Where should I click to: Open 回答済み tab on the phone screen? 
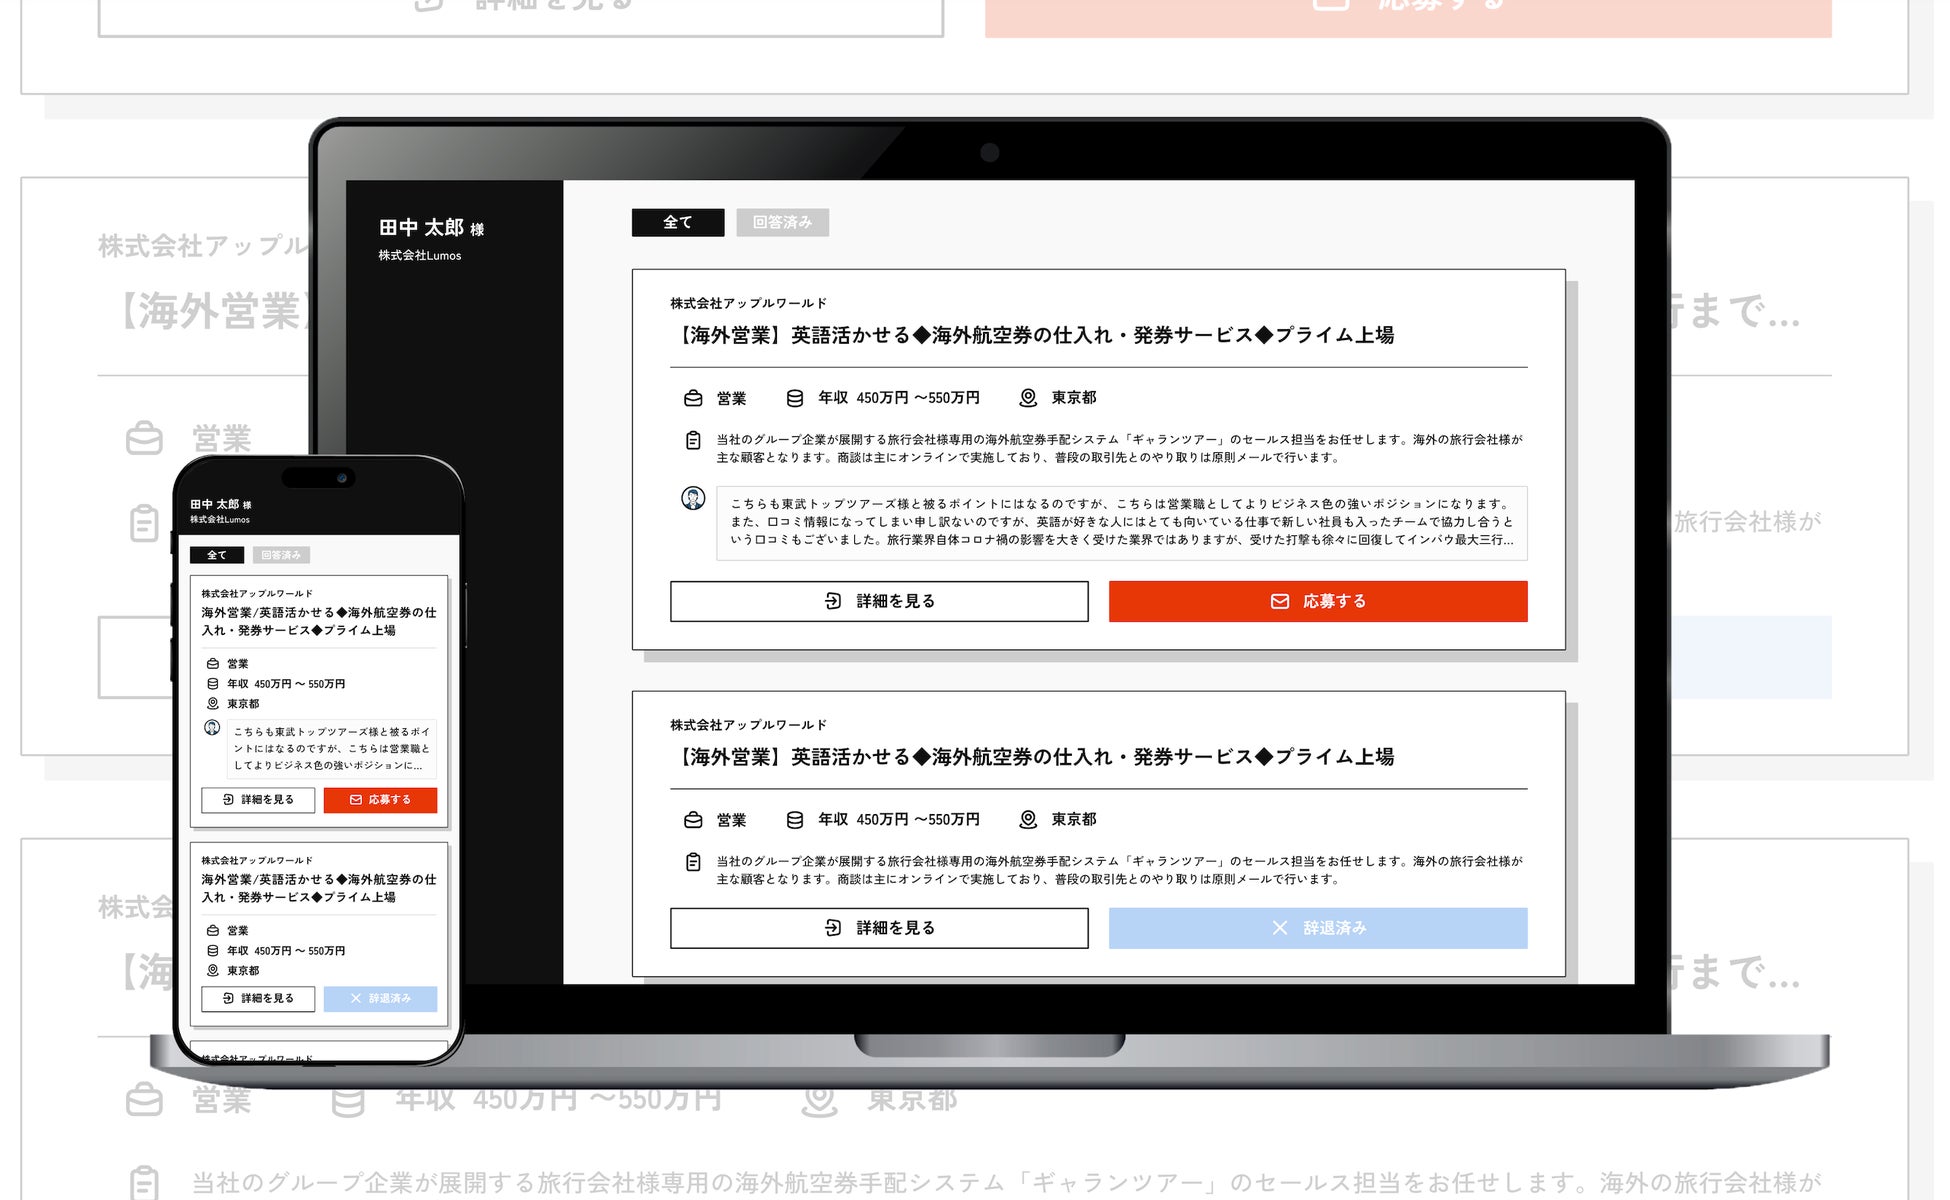tap(281, 555)
